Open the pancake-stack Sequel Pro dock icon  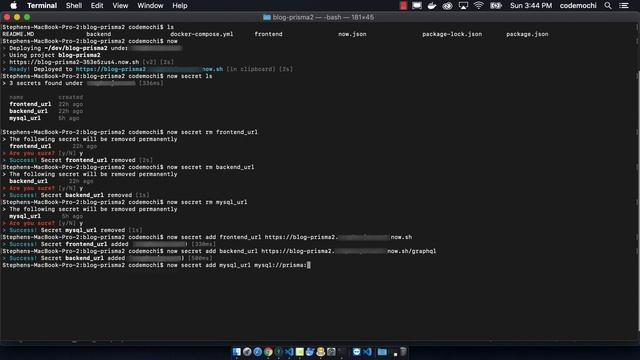(321, 351)
